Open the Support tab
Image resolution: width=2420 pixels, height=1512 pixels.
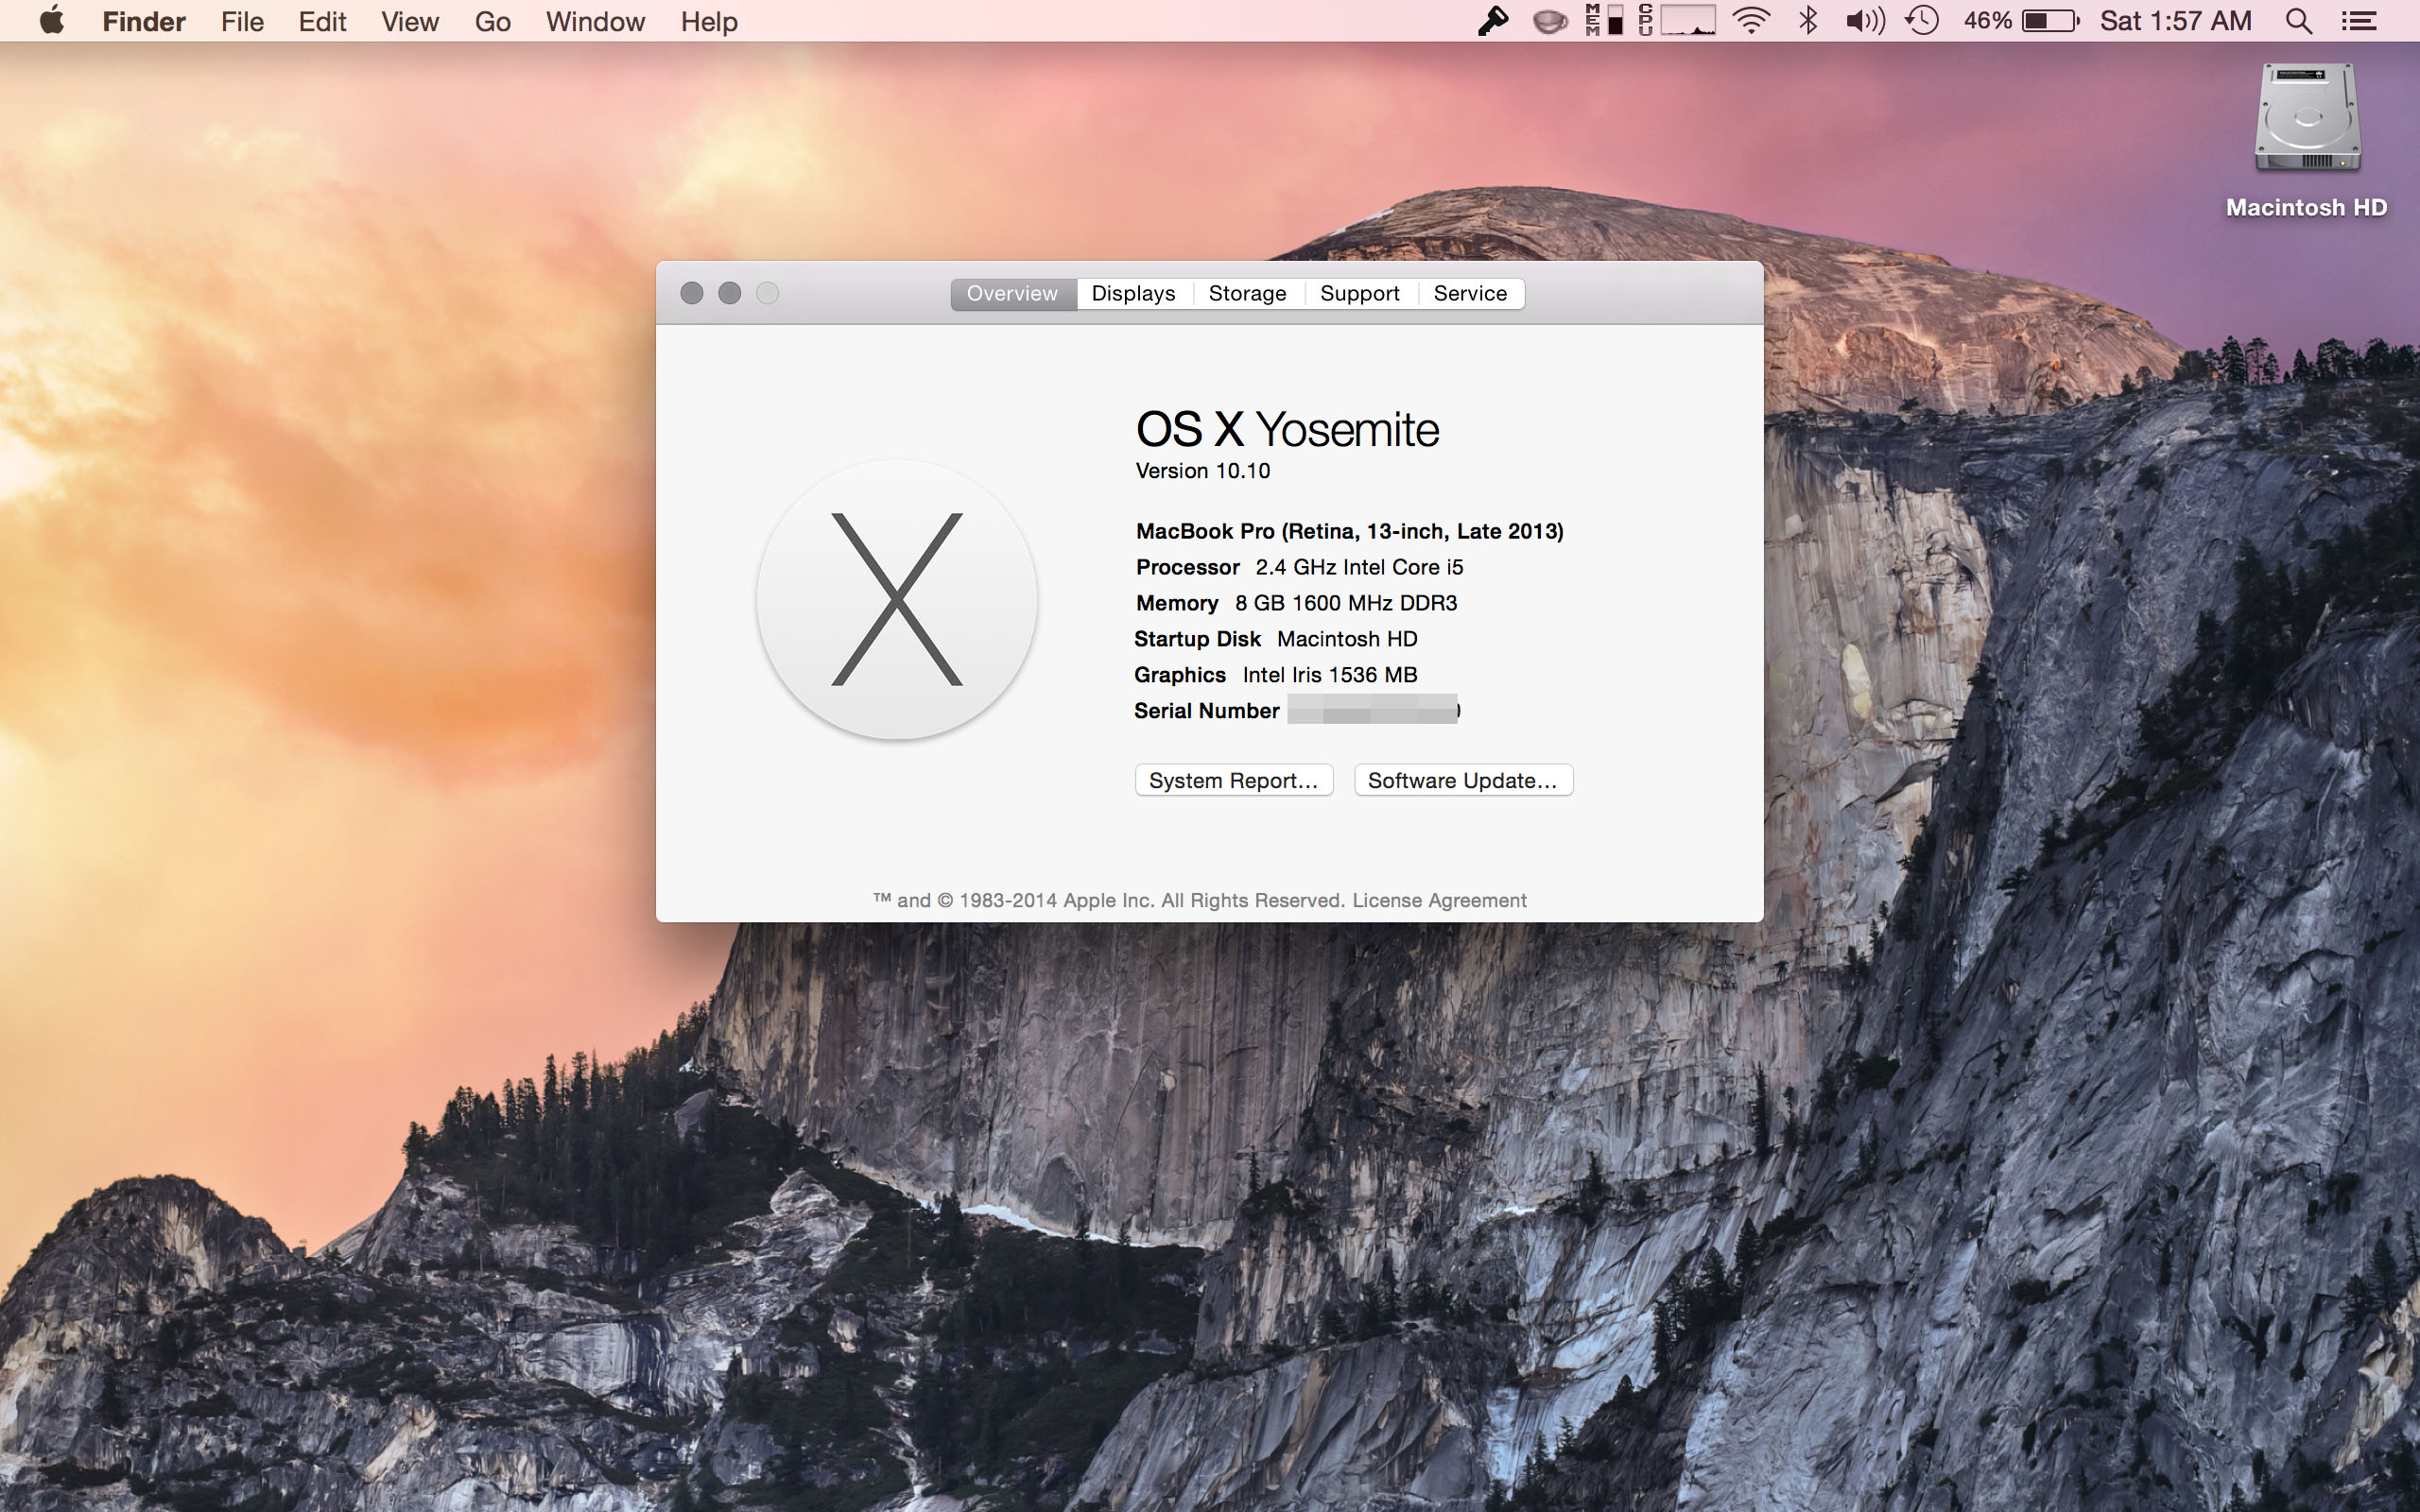coord(1359,293)
